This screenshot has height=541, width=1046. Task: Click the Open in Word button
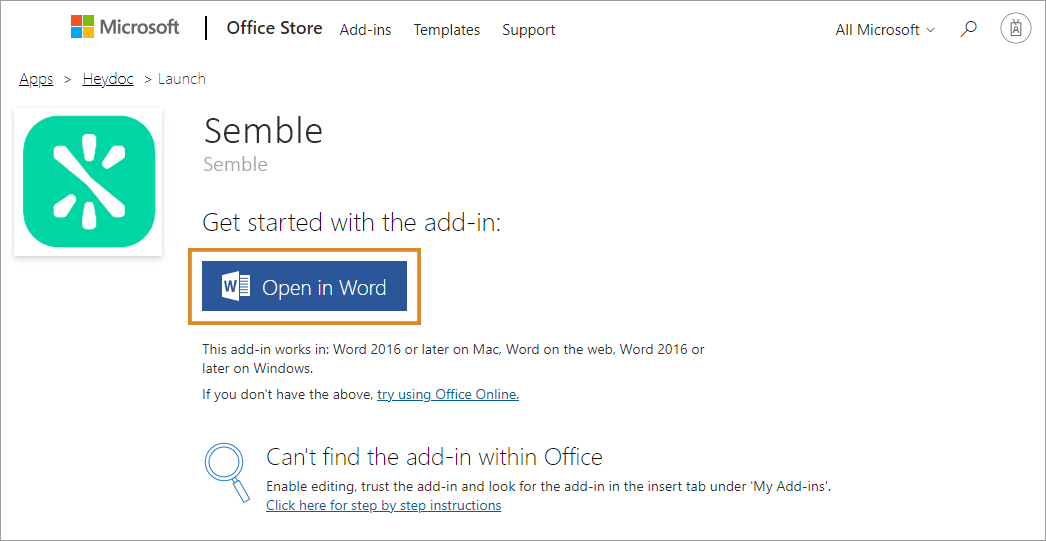click(x=304, y=286)
